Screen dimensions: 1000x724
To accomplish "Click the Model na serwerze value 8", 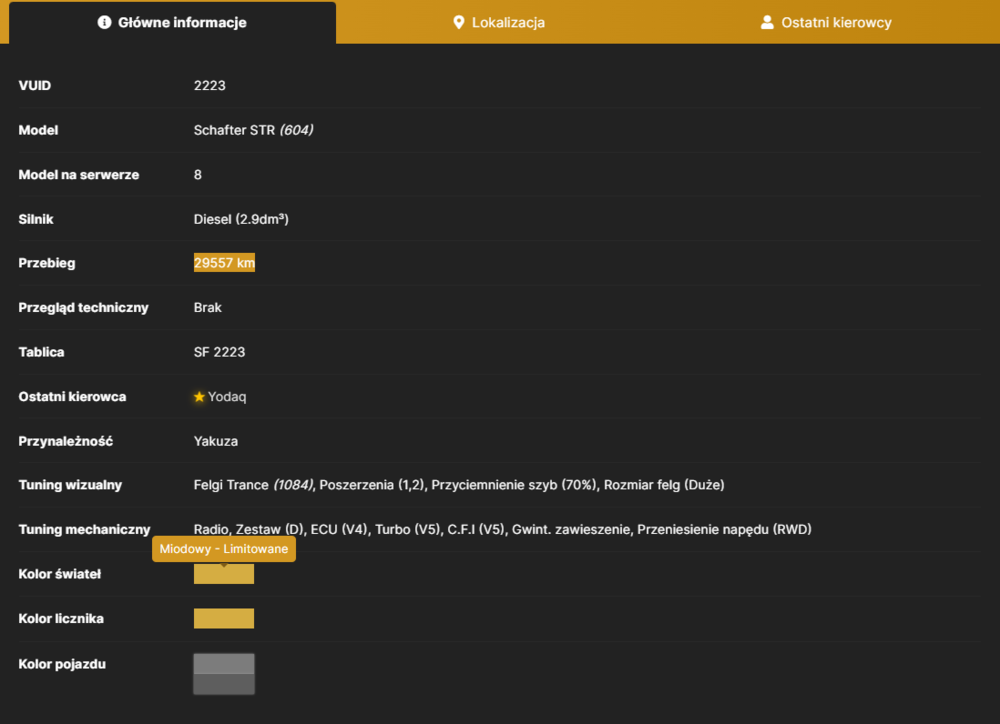I will [198, 175].
